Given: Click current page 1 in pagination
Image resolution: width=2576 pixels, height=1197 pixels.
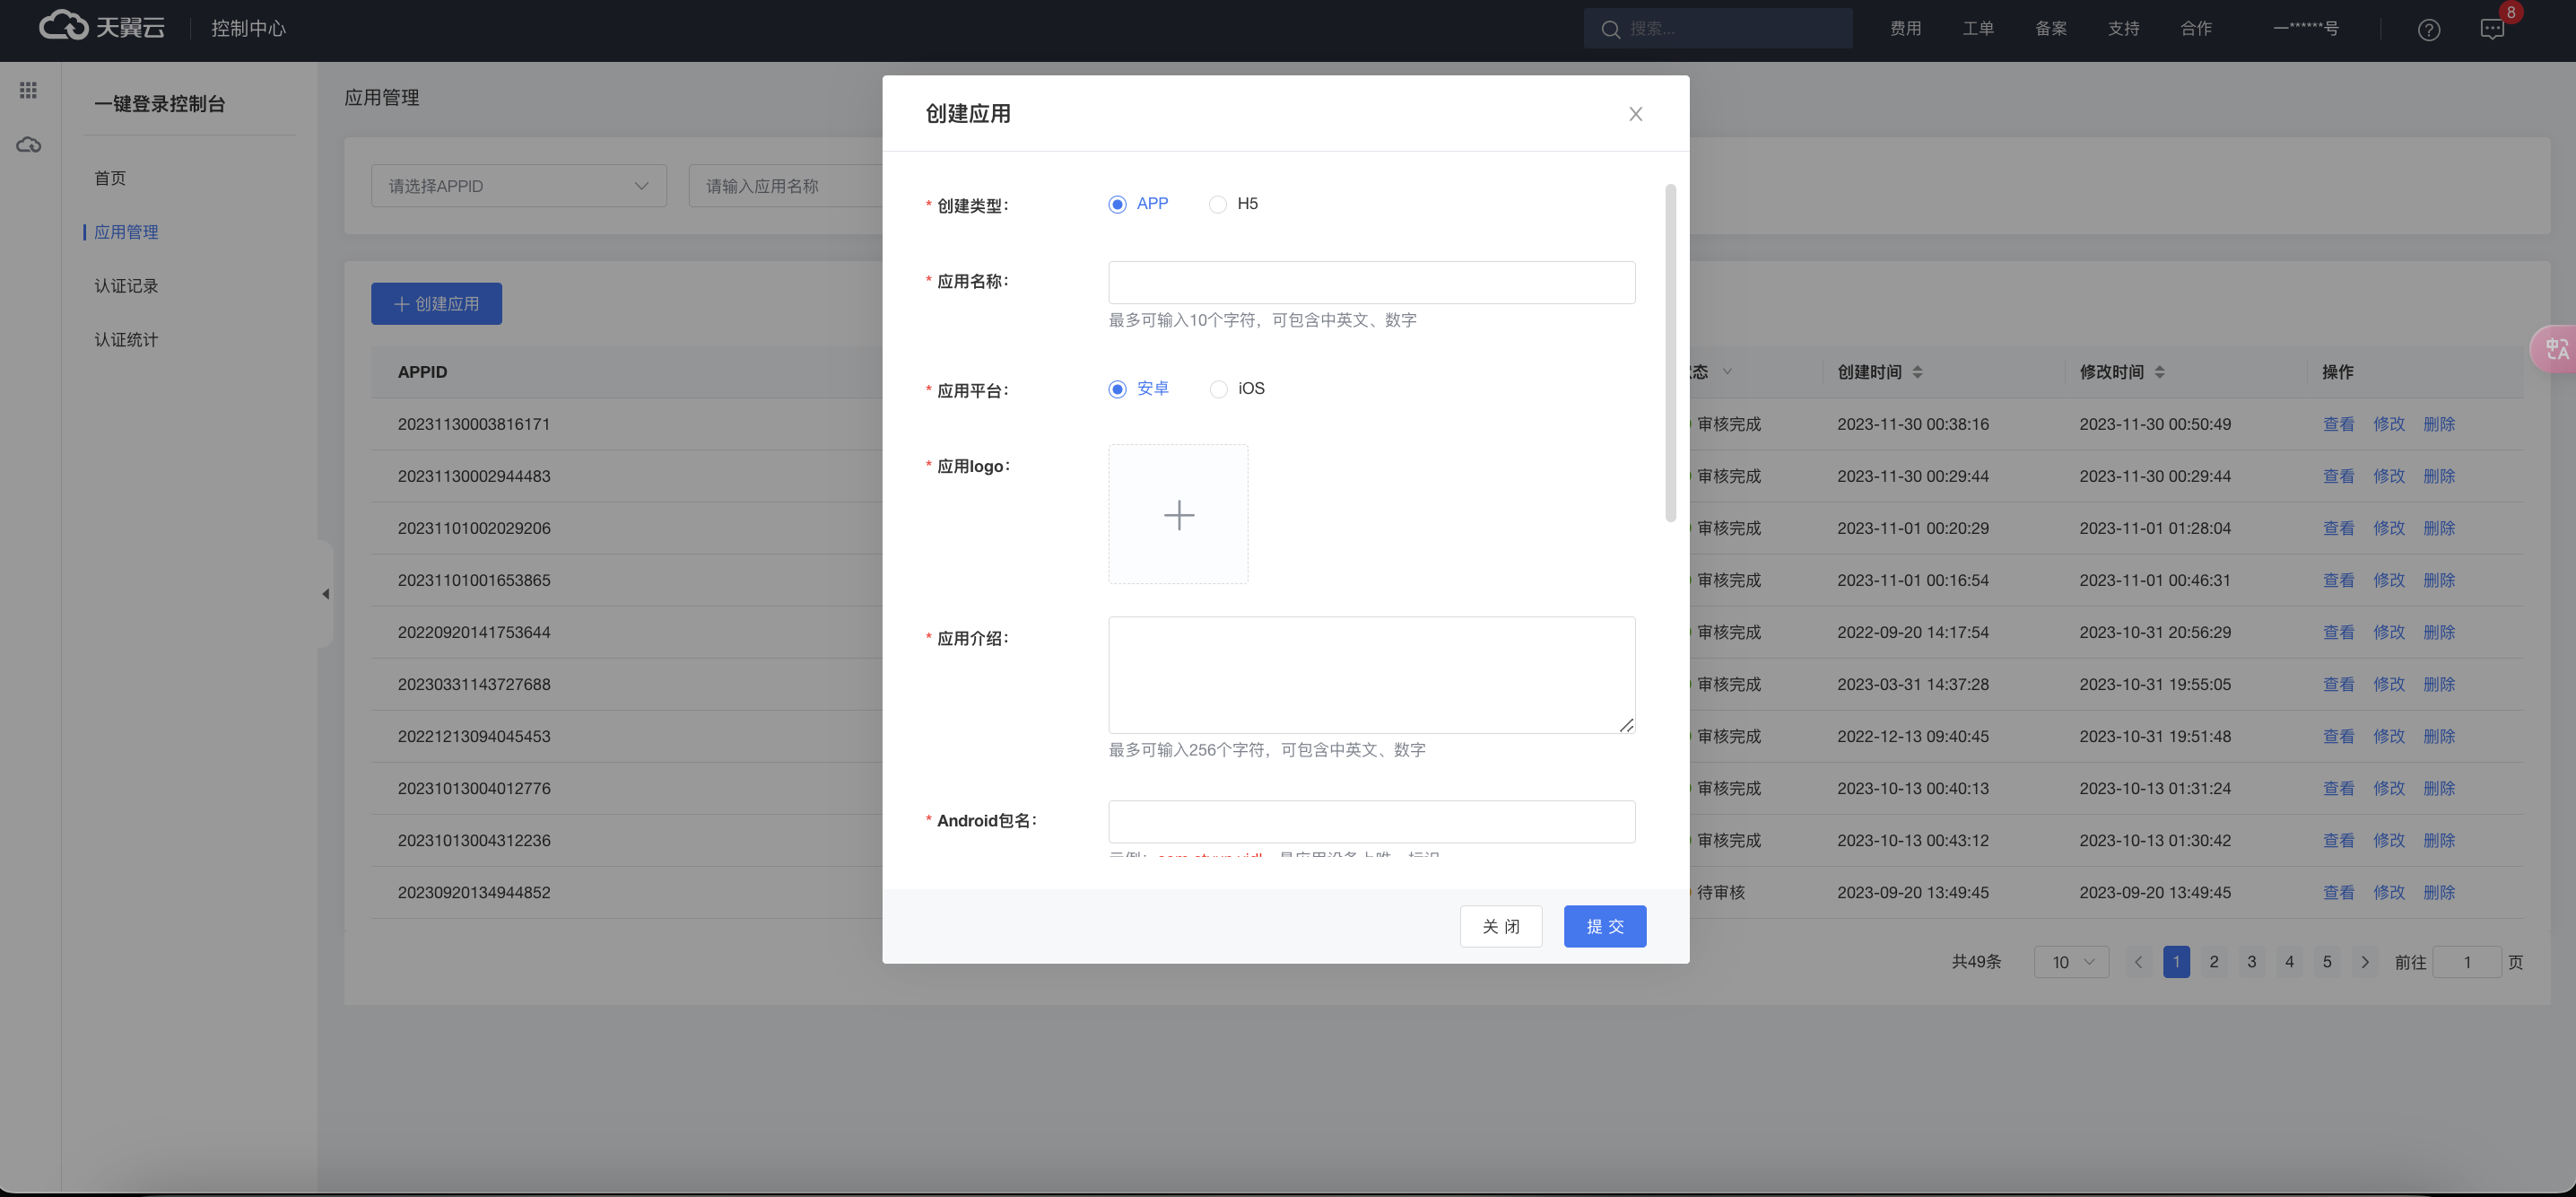Looking at the screenshot, I should [2176, 962].
